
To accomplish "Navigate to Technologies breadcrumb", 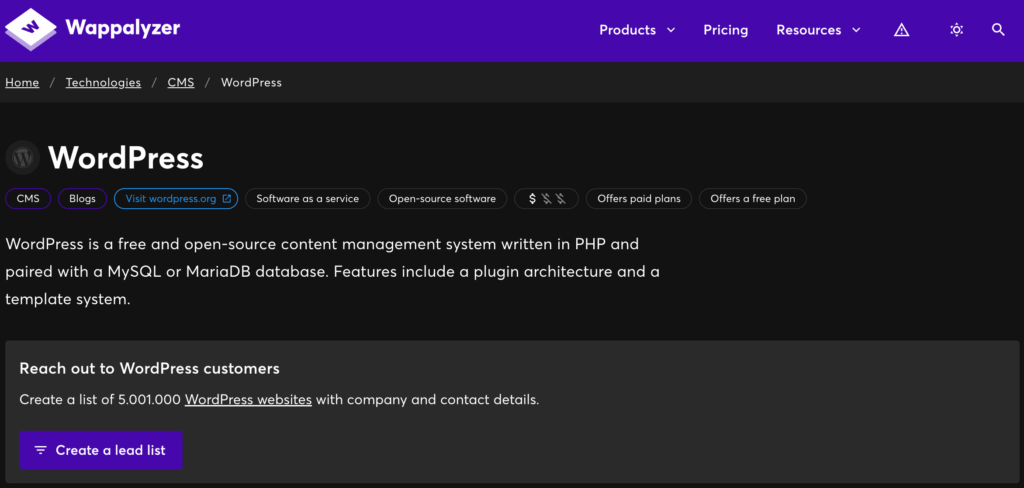I will click(x=103, y=82).
